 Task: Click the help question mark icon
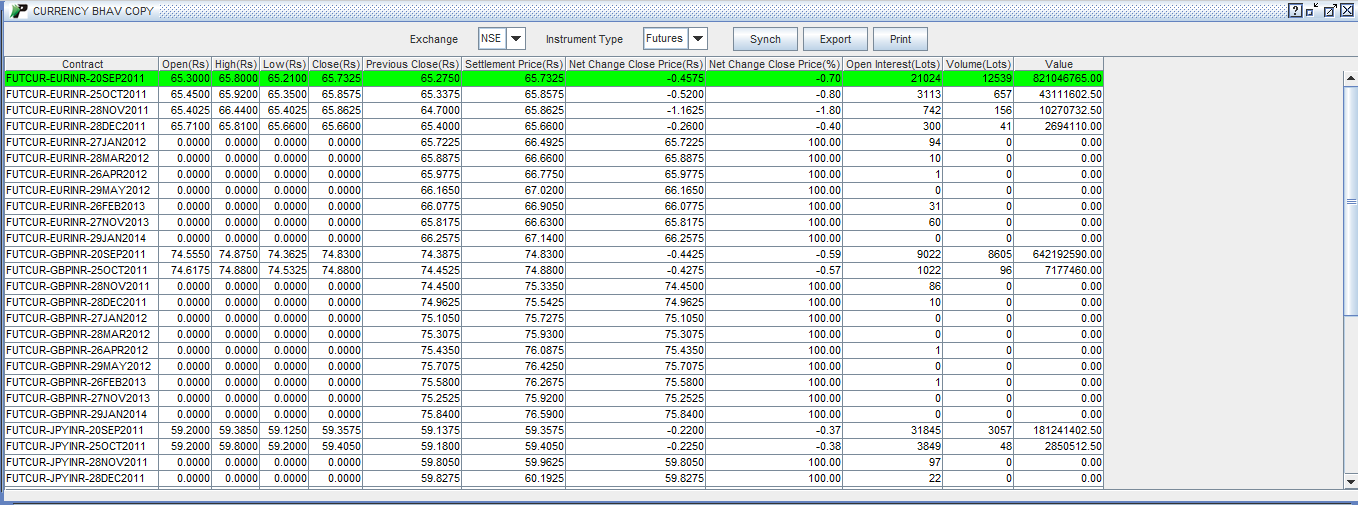coord(1295,10)
